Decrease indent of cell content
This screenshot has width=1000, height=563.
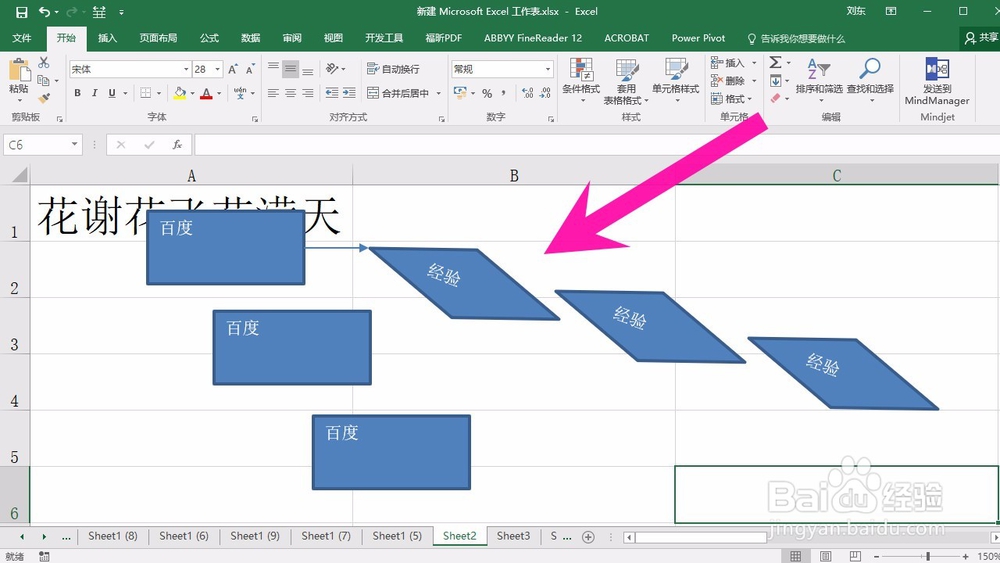(332, 93)
